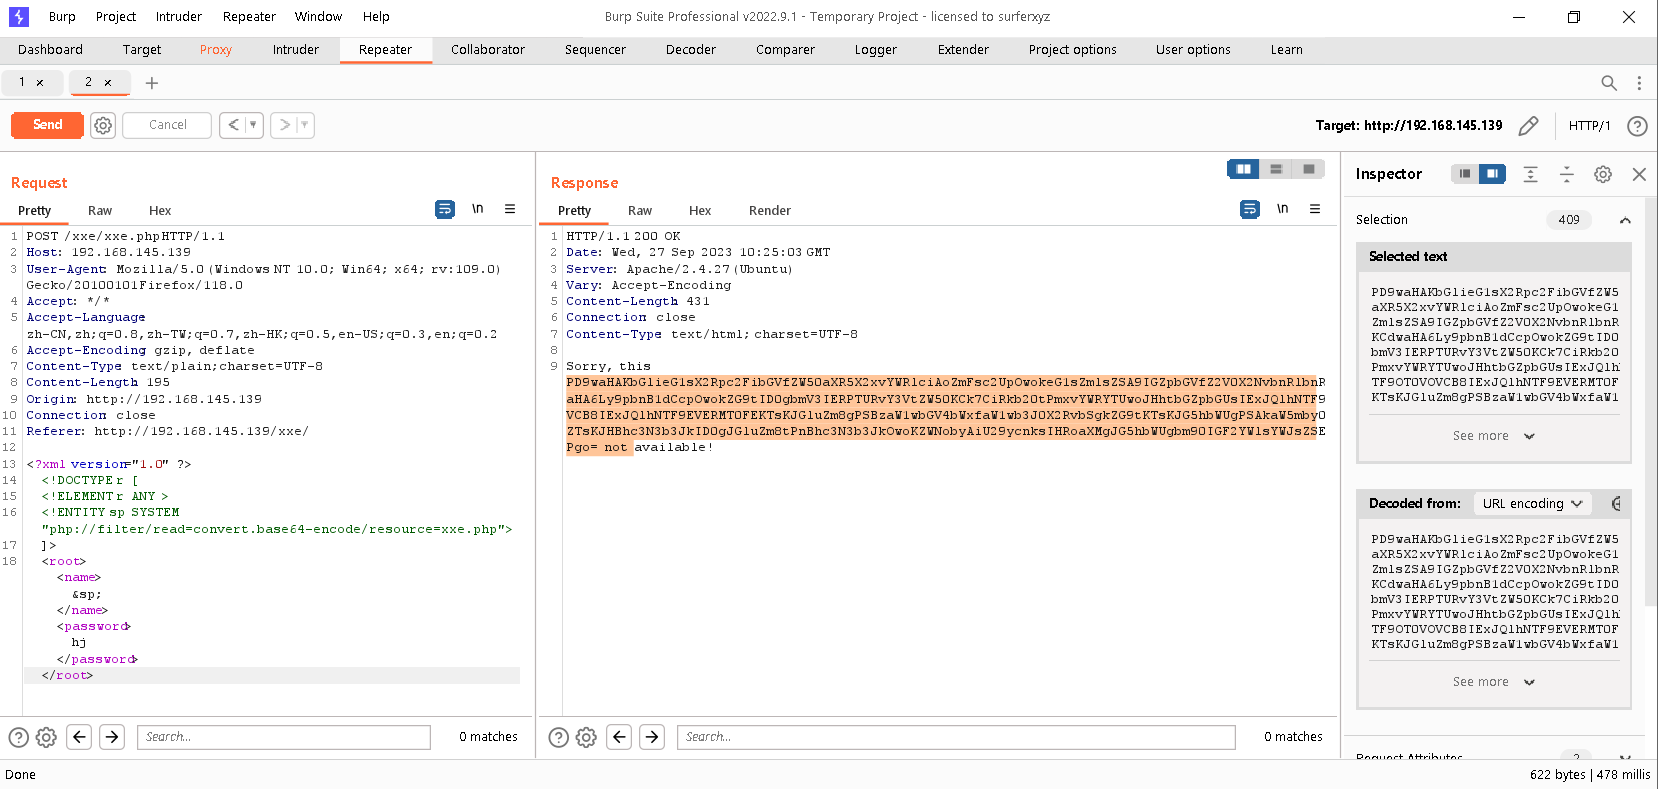
Task: Click the Burp Suite logo icon
Action: click(x=19, y=17)
